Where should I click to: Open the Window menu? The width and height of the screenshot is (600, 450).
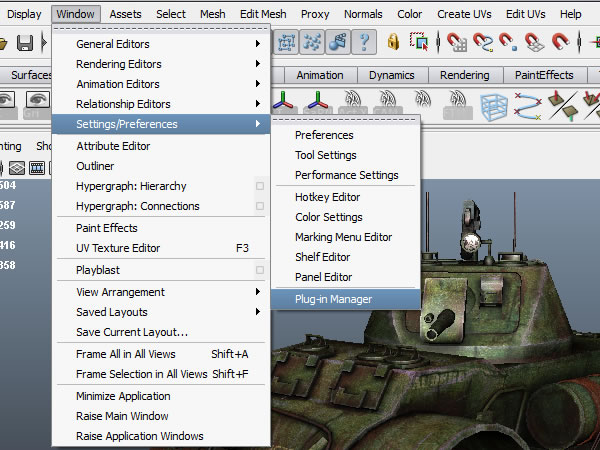[76, 14]
